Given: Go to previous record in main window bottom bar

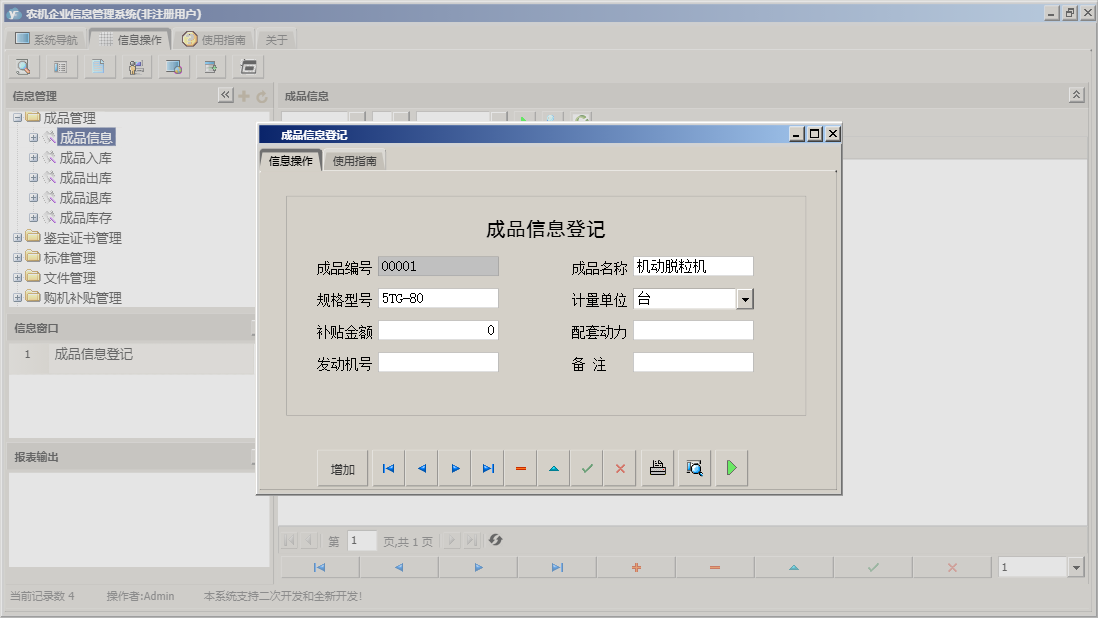Looking at the screenshot, I should 399,567.
